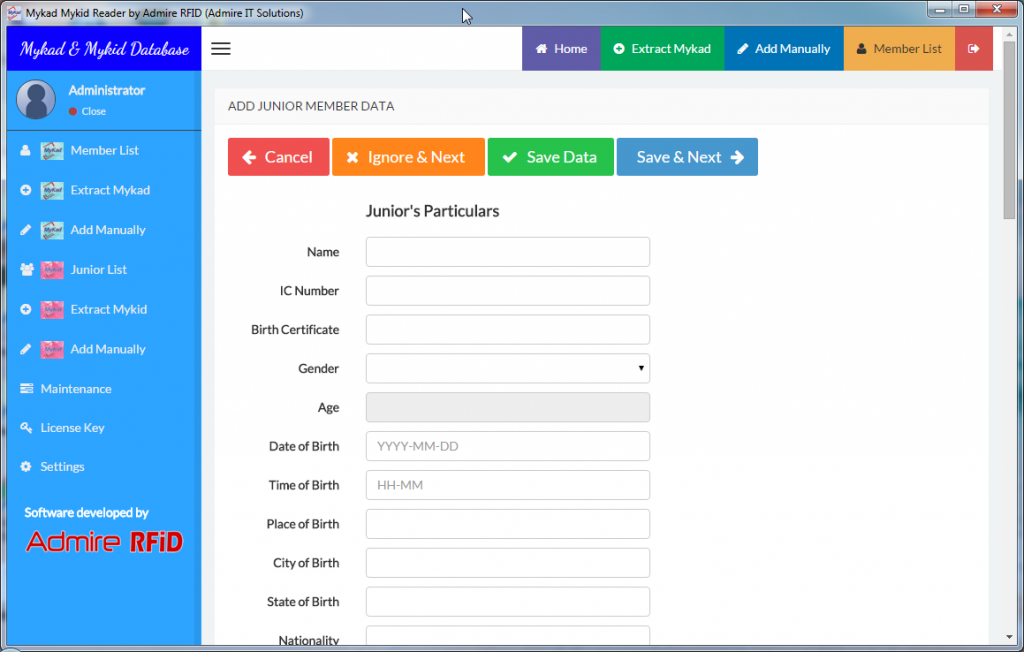
Task: Open Member List from top navigation
Action: tap(898, 49)
